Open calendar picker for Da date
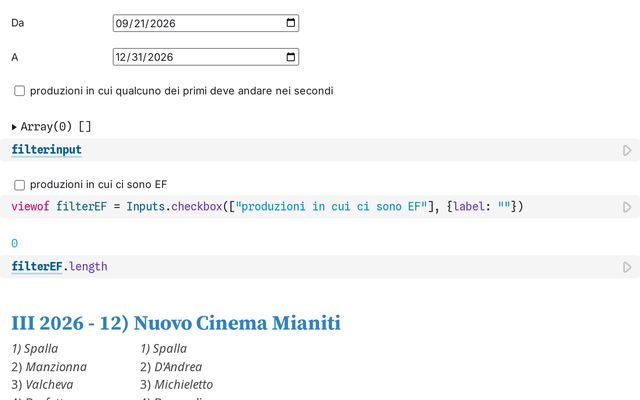 click(x=291, y=23)
